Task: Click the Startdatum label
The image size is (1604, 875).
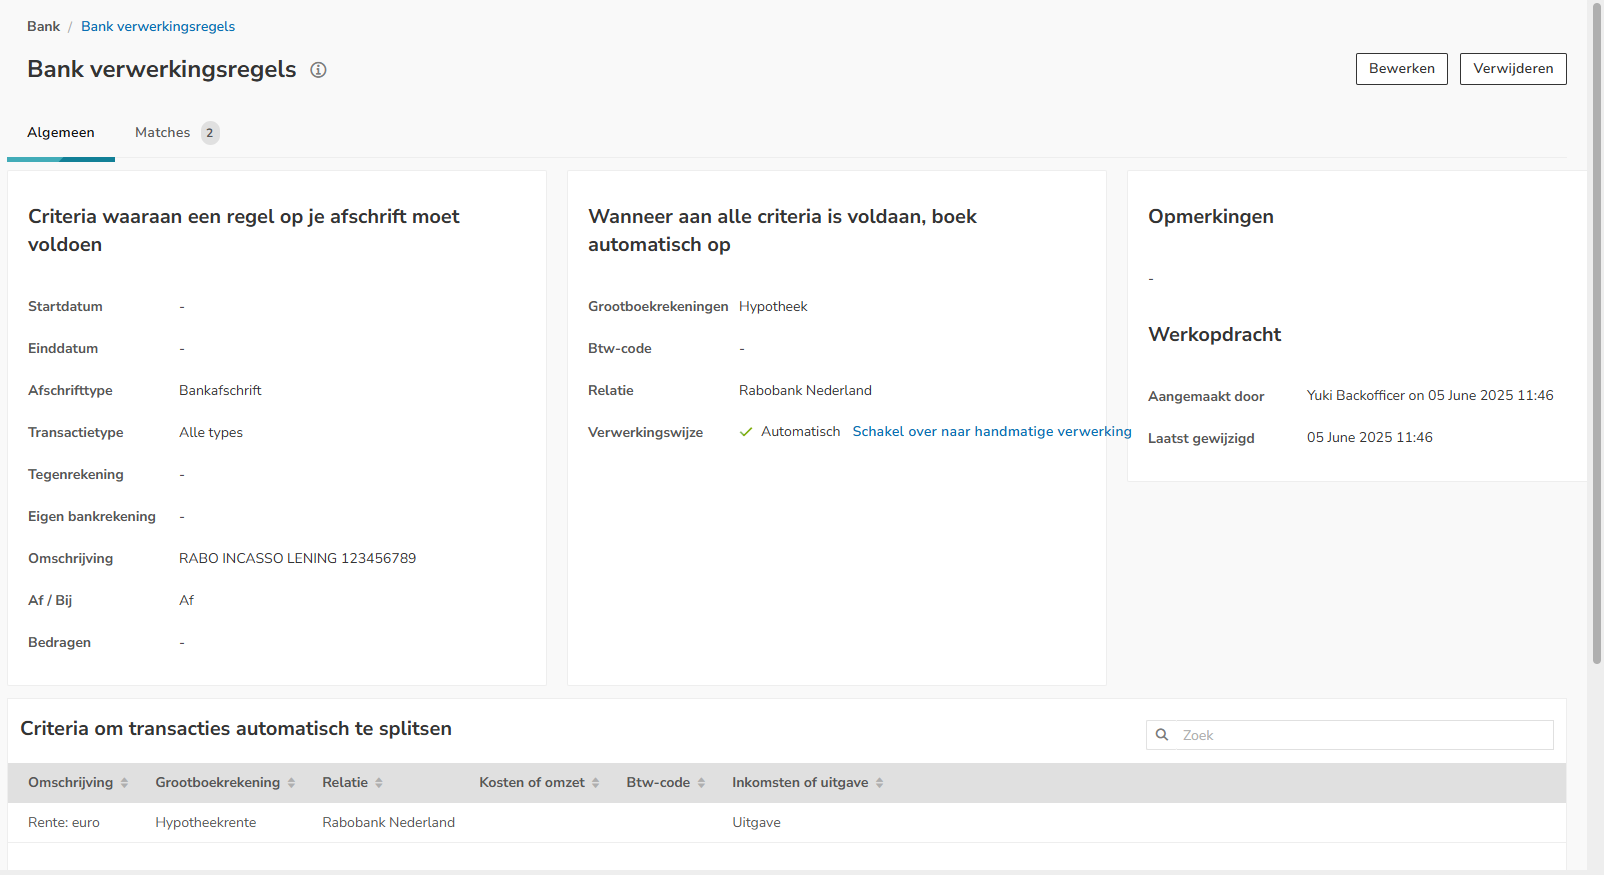Action: tap(65, 307)
